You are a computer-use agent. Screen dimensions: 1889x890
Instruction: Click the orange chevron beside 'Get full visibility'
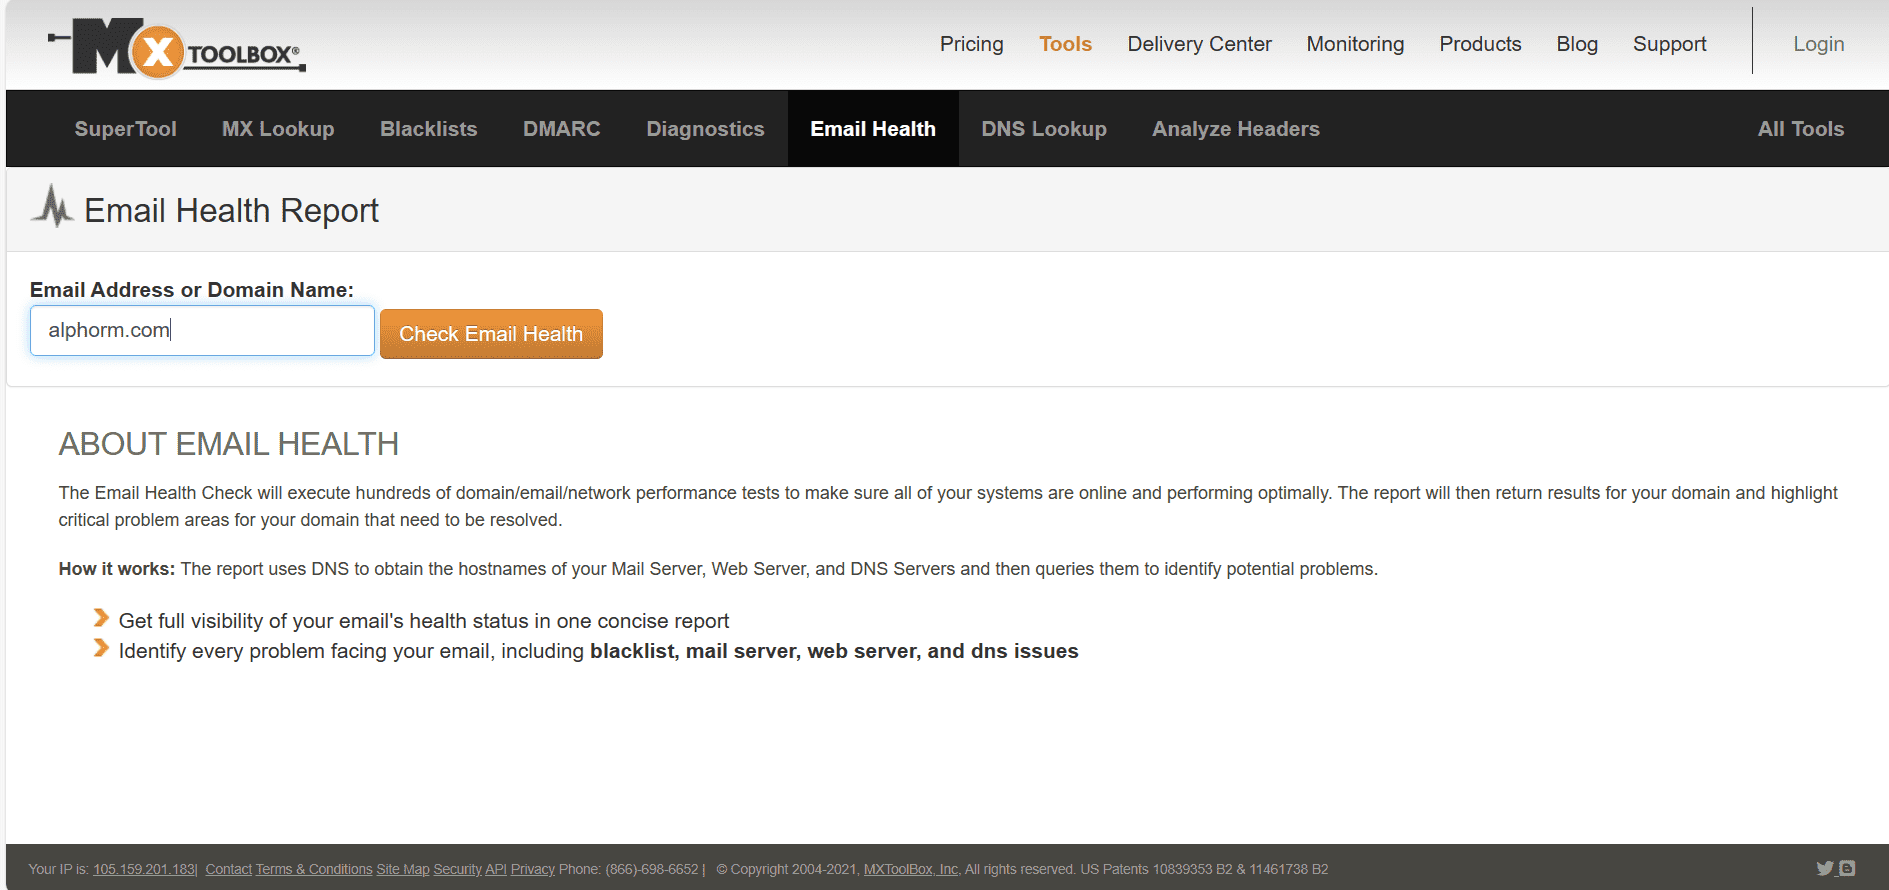101,618
